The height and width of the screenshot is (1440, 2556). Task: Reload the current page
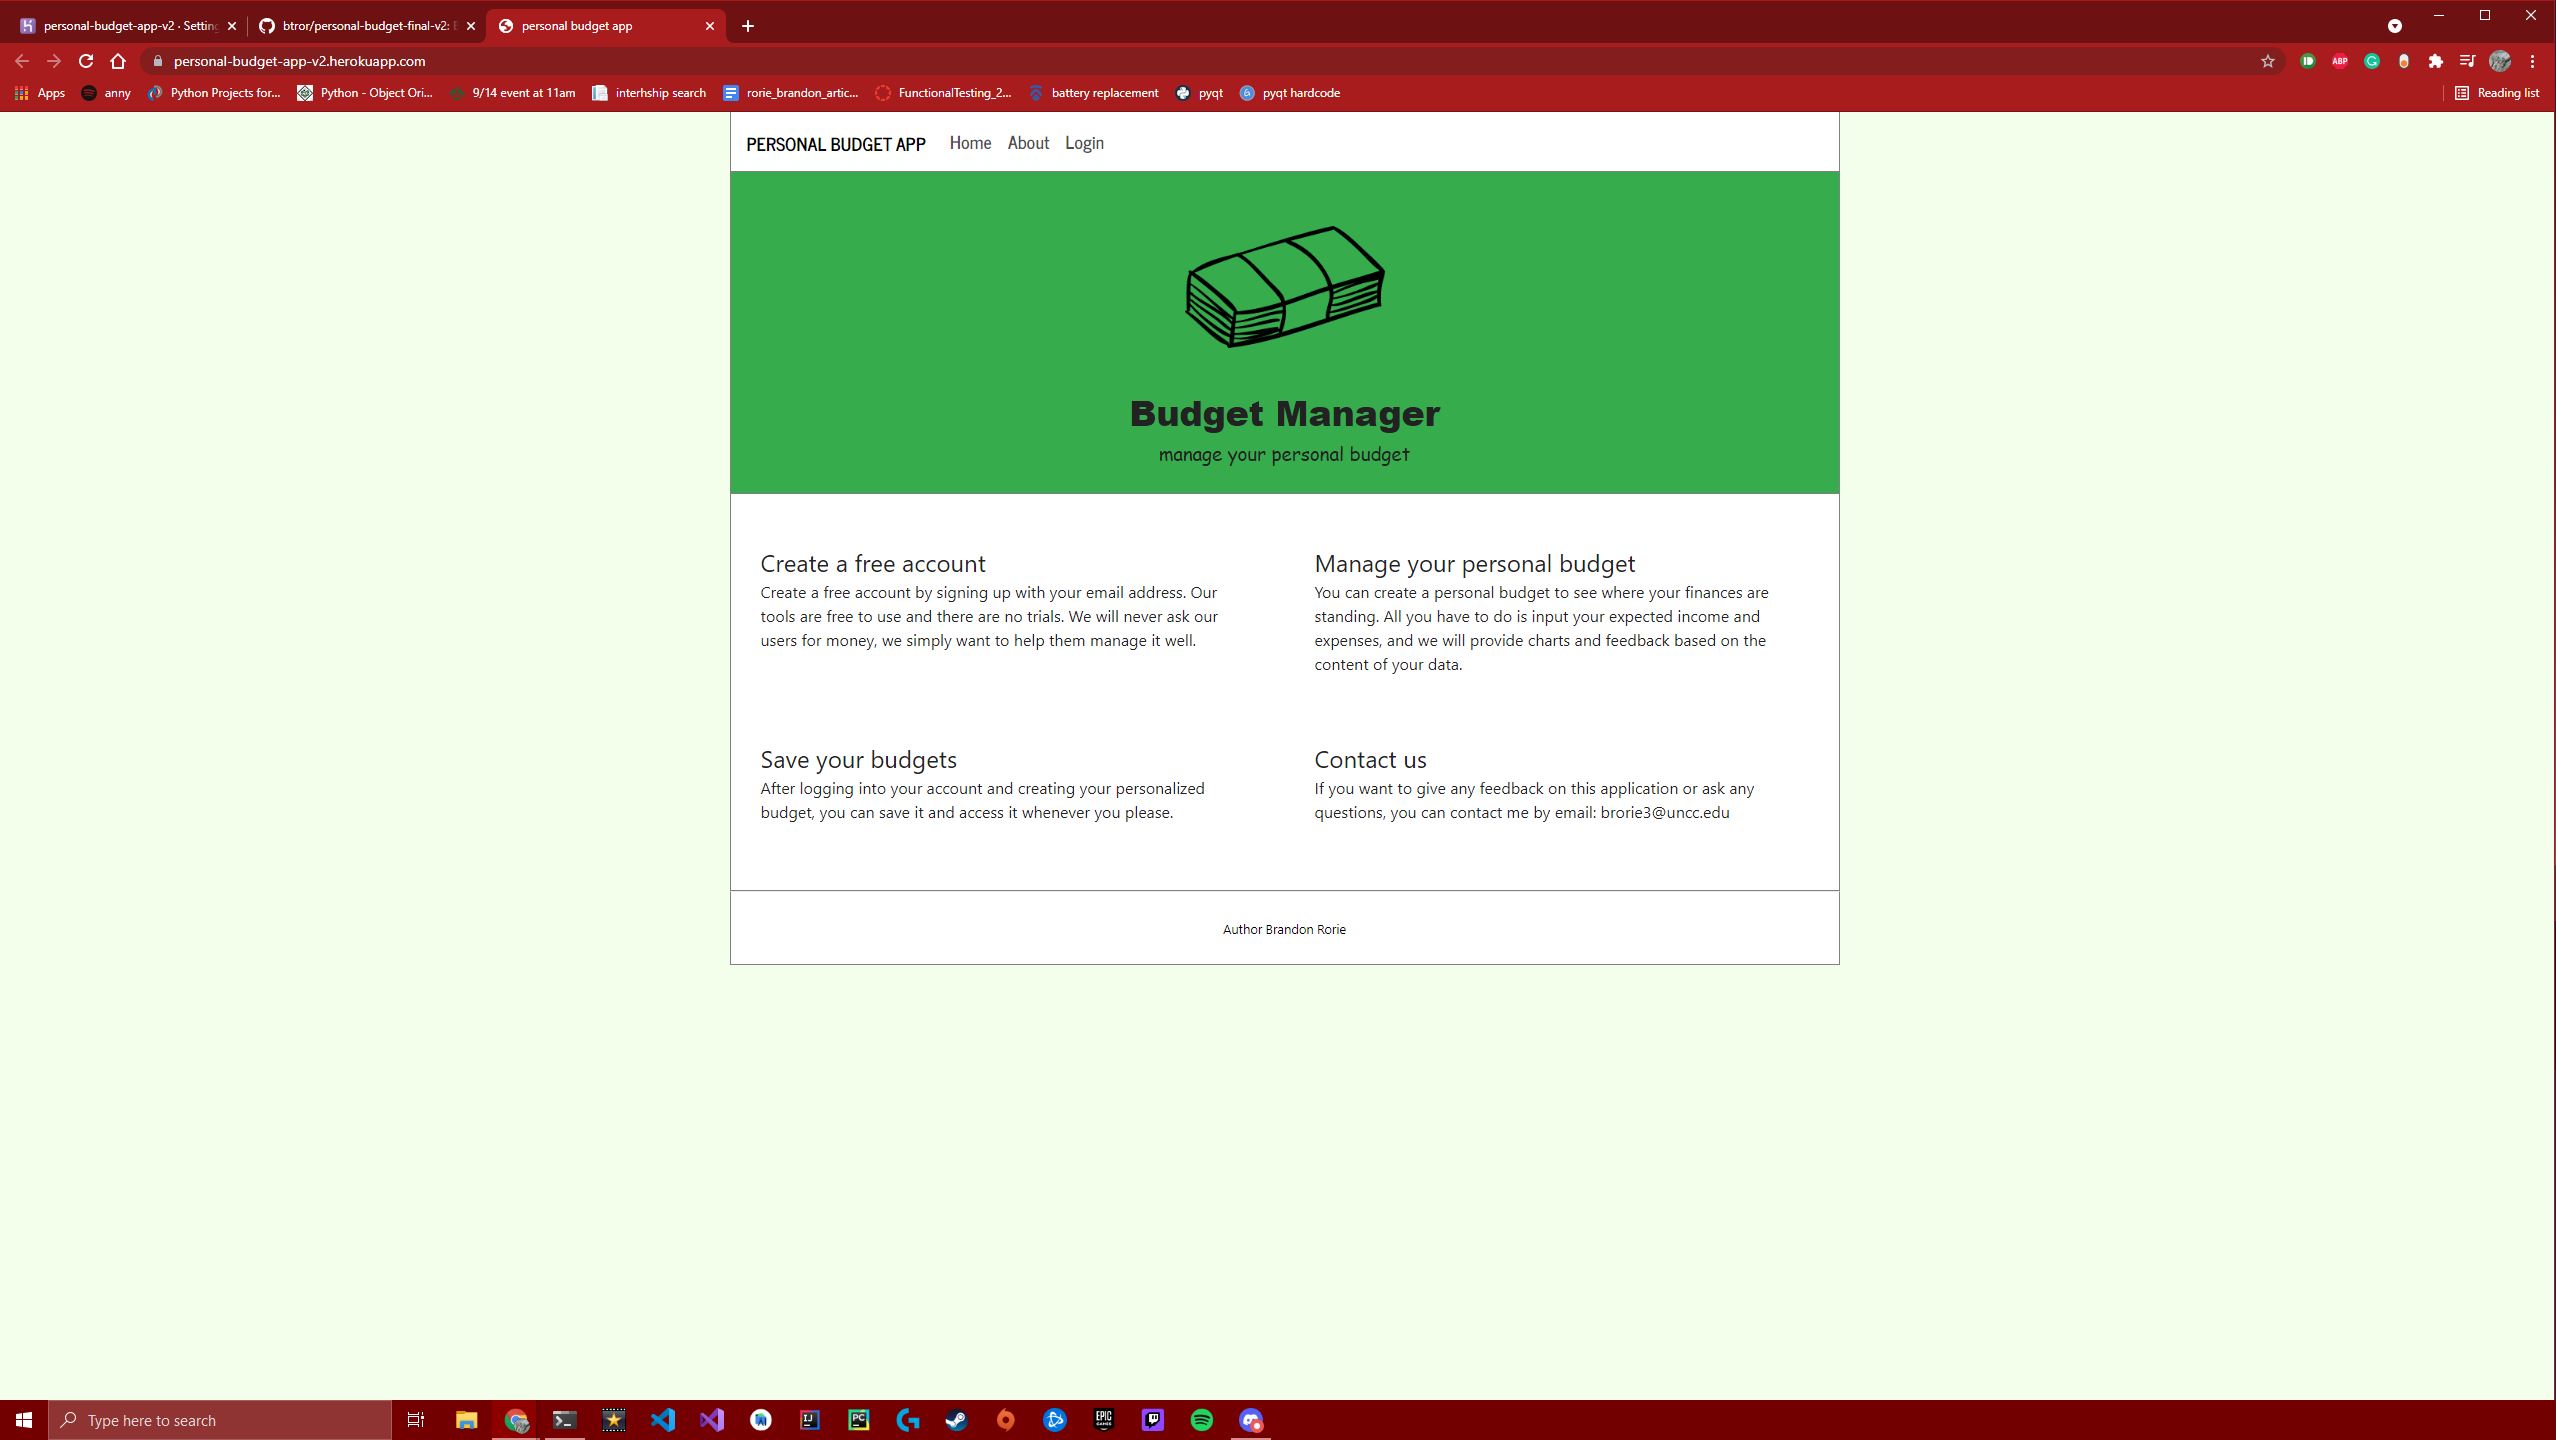click(x=86, y=61)
